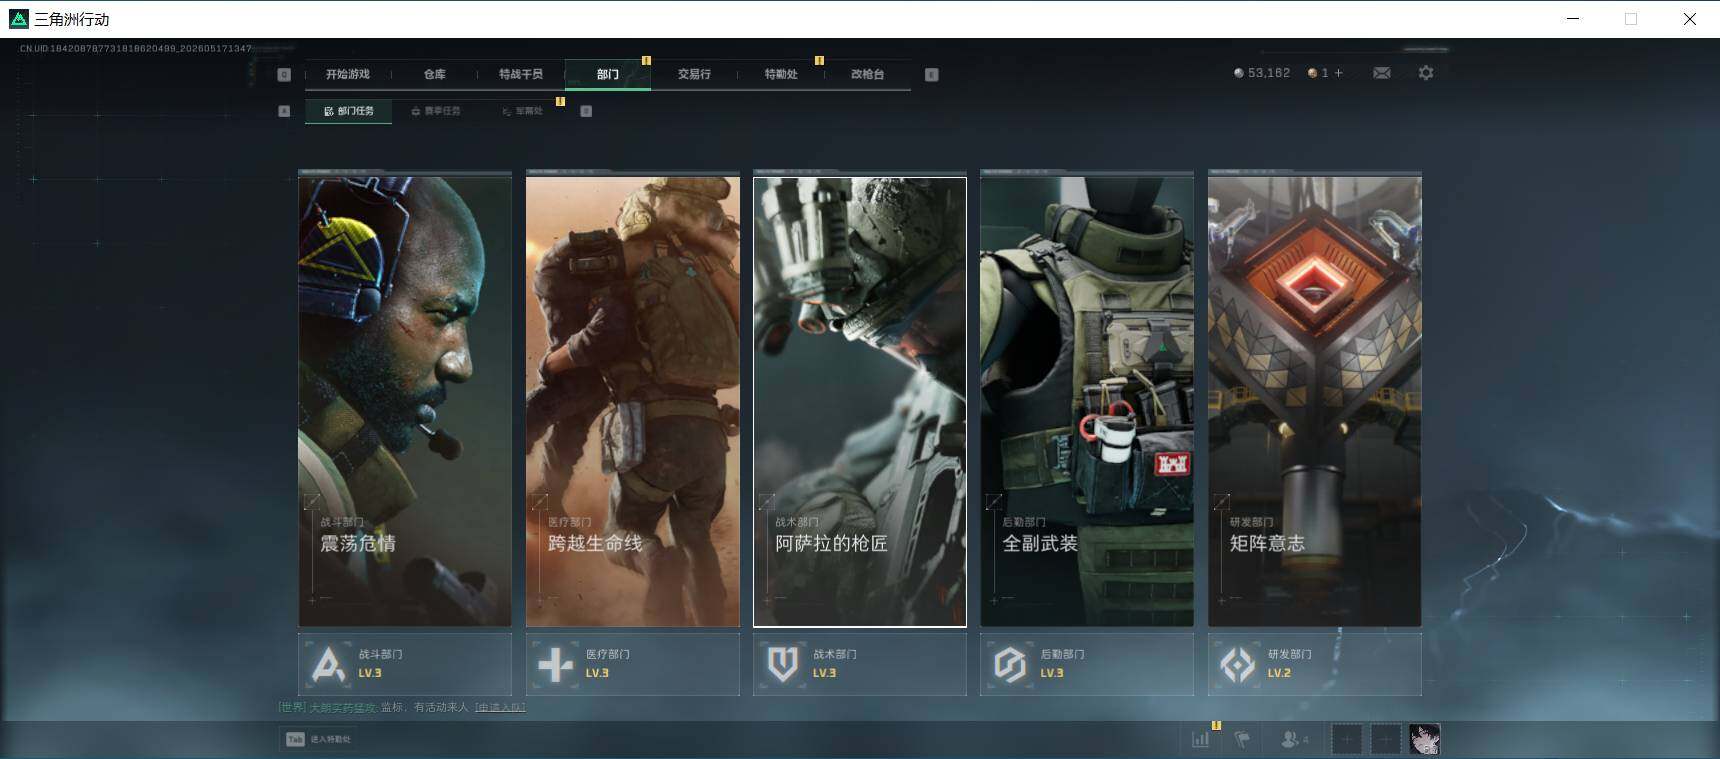This screenshot has height=759, width=1720.
Task: Open the statistics bar chart icon
Action: 1201,739
